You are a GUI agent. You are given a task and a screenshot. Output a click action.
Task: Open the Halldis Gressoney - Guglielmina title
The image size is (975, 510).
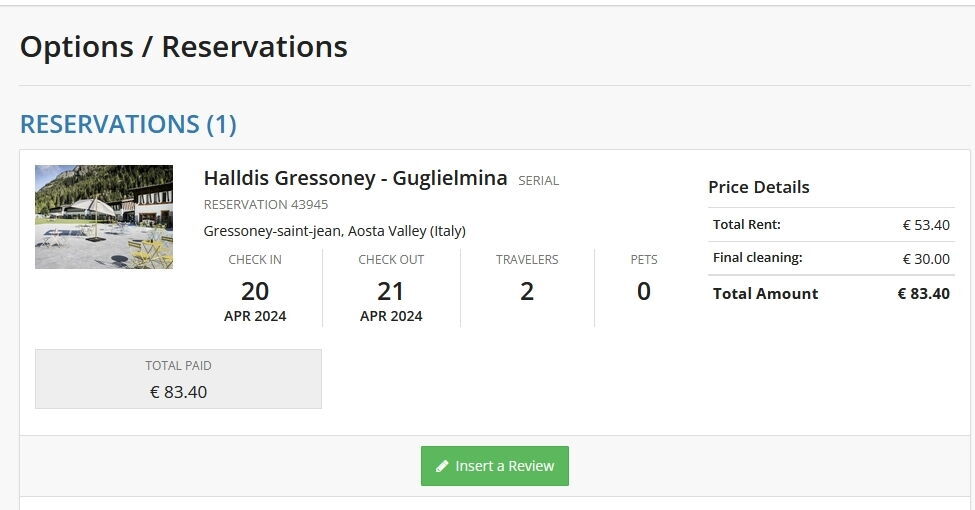click(x=355, y=179)
